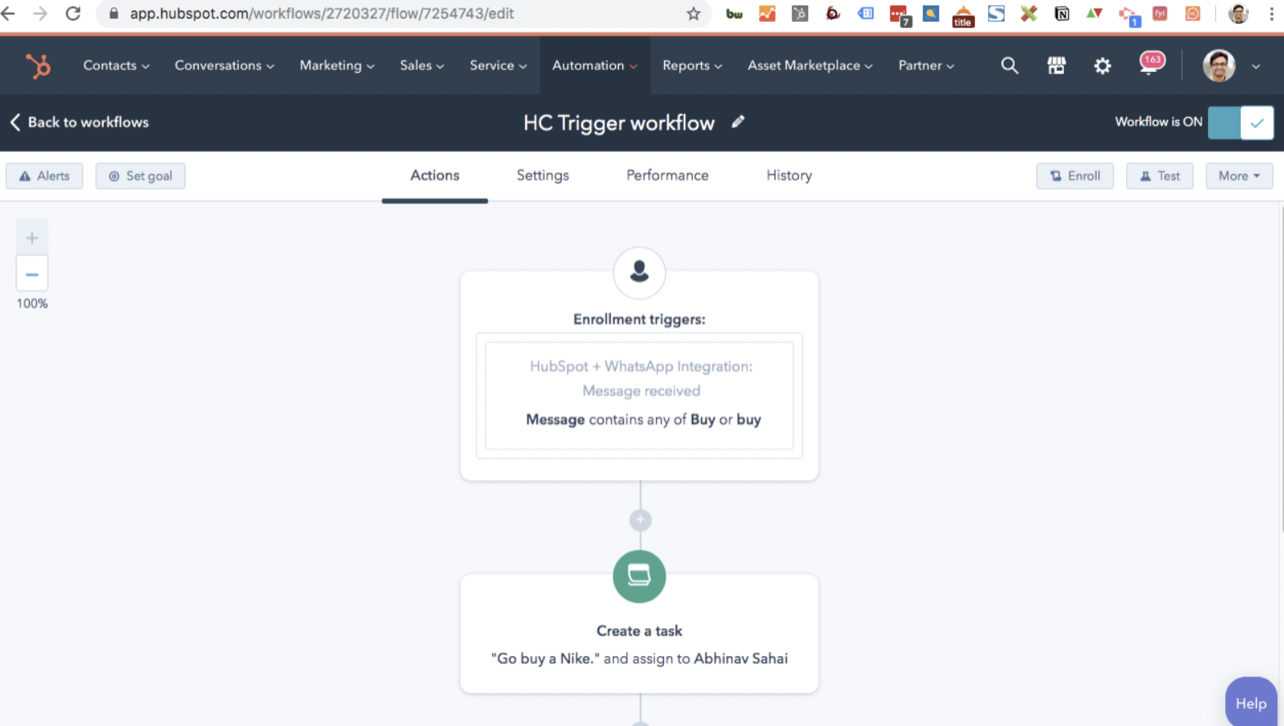
Task: Open the Marketplace storefront icon
Action: click(1056, 65)
